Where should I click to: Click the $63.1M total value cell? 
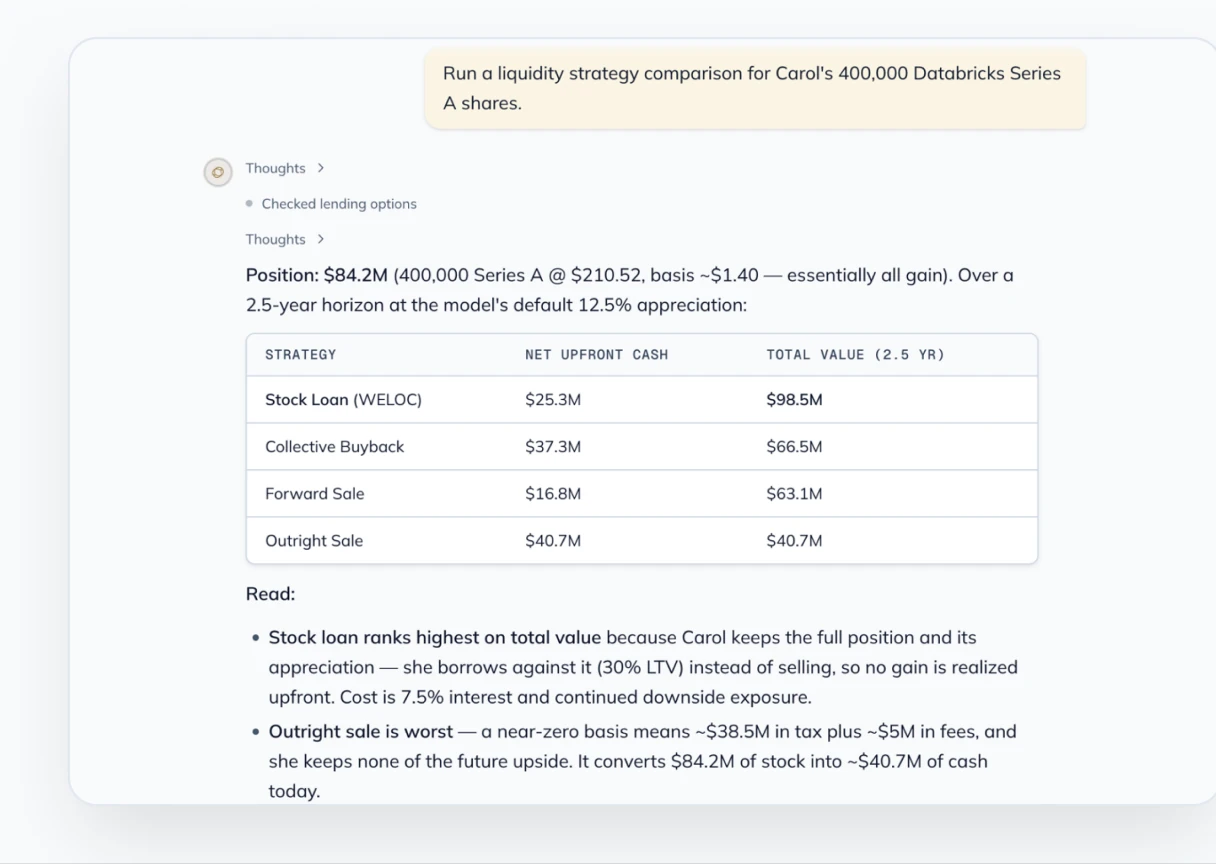point(794,494)
